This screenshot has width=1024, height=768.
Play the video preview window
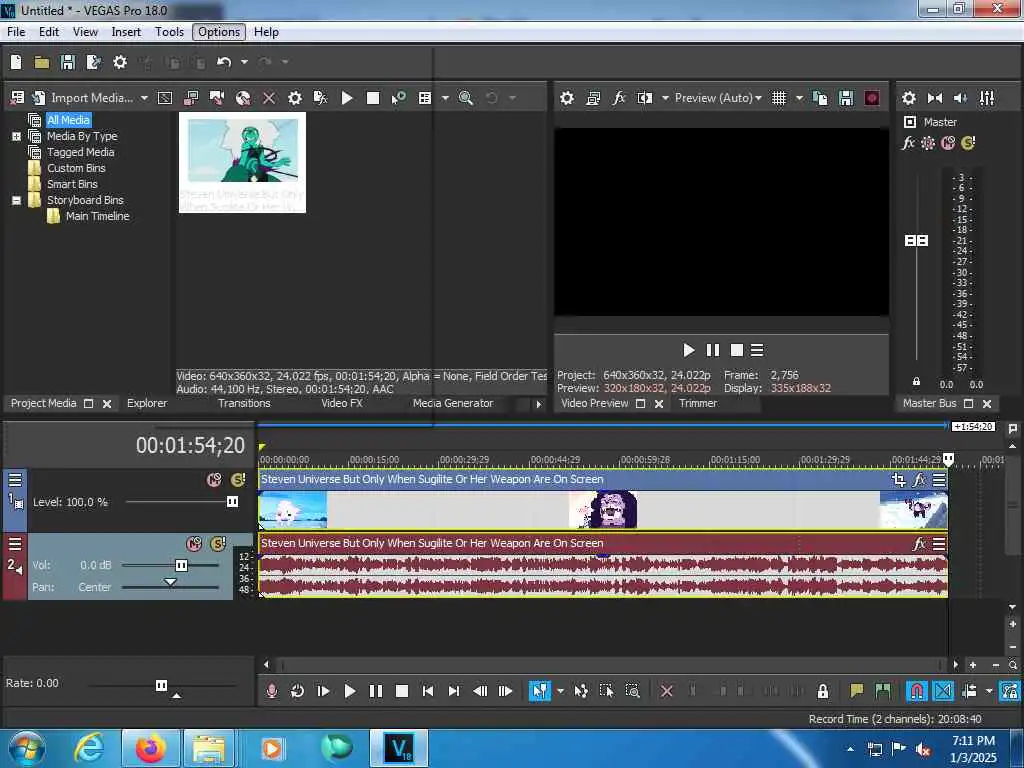(688, 350)
